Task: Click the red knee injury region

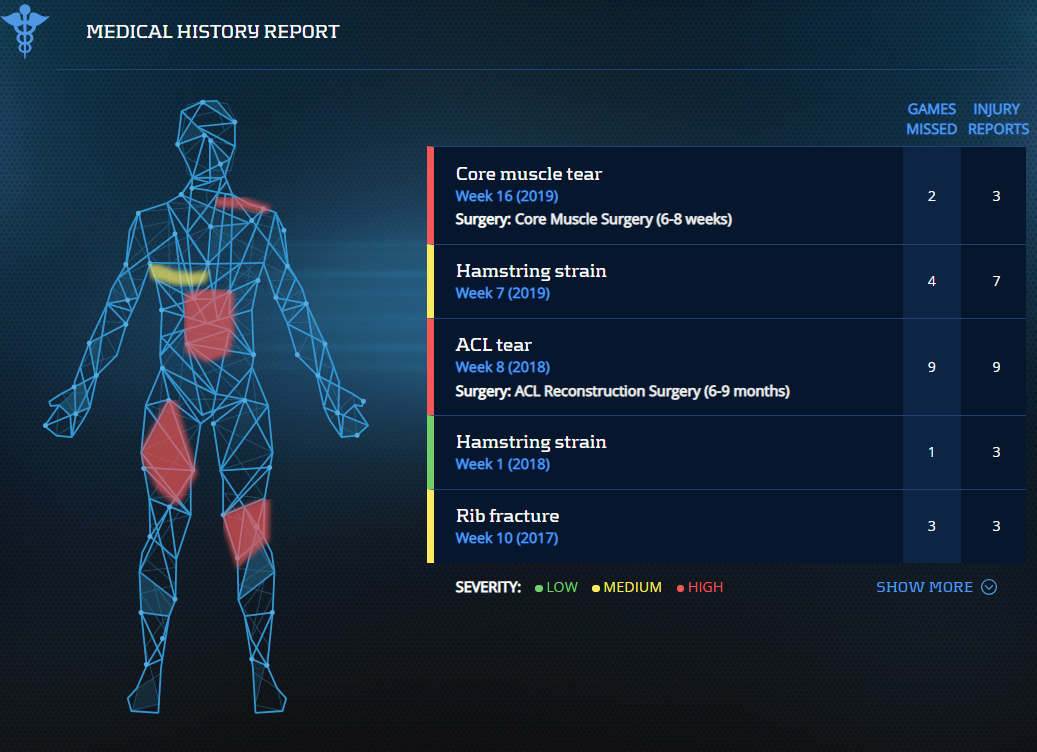Action: pos(246,530)
